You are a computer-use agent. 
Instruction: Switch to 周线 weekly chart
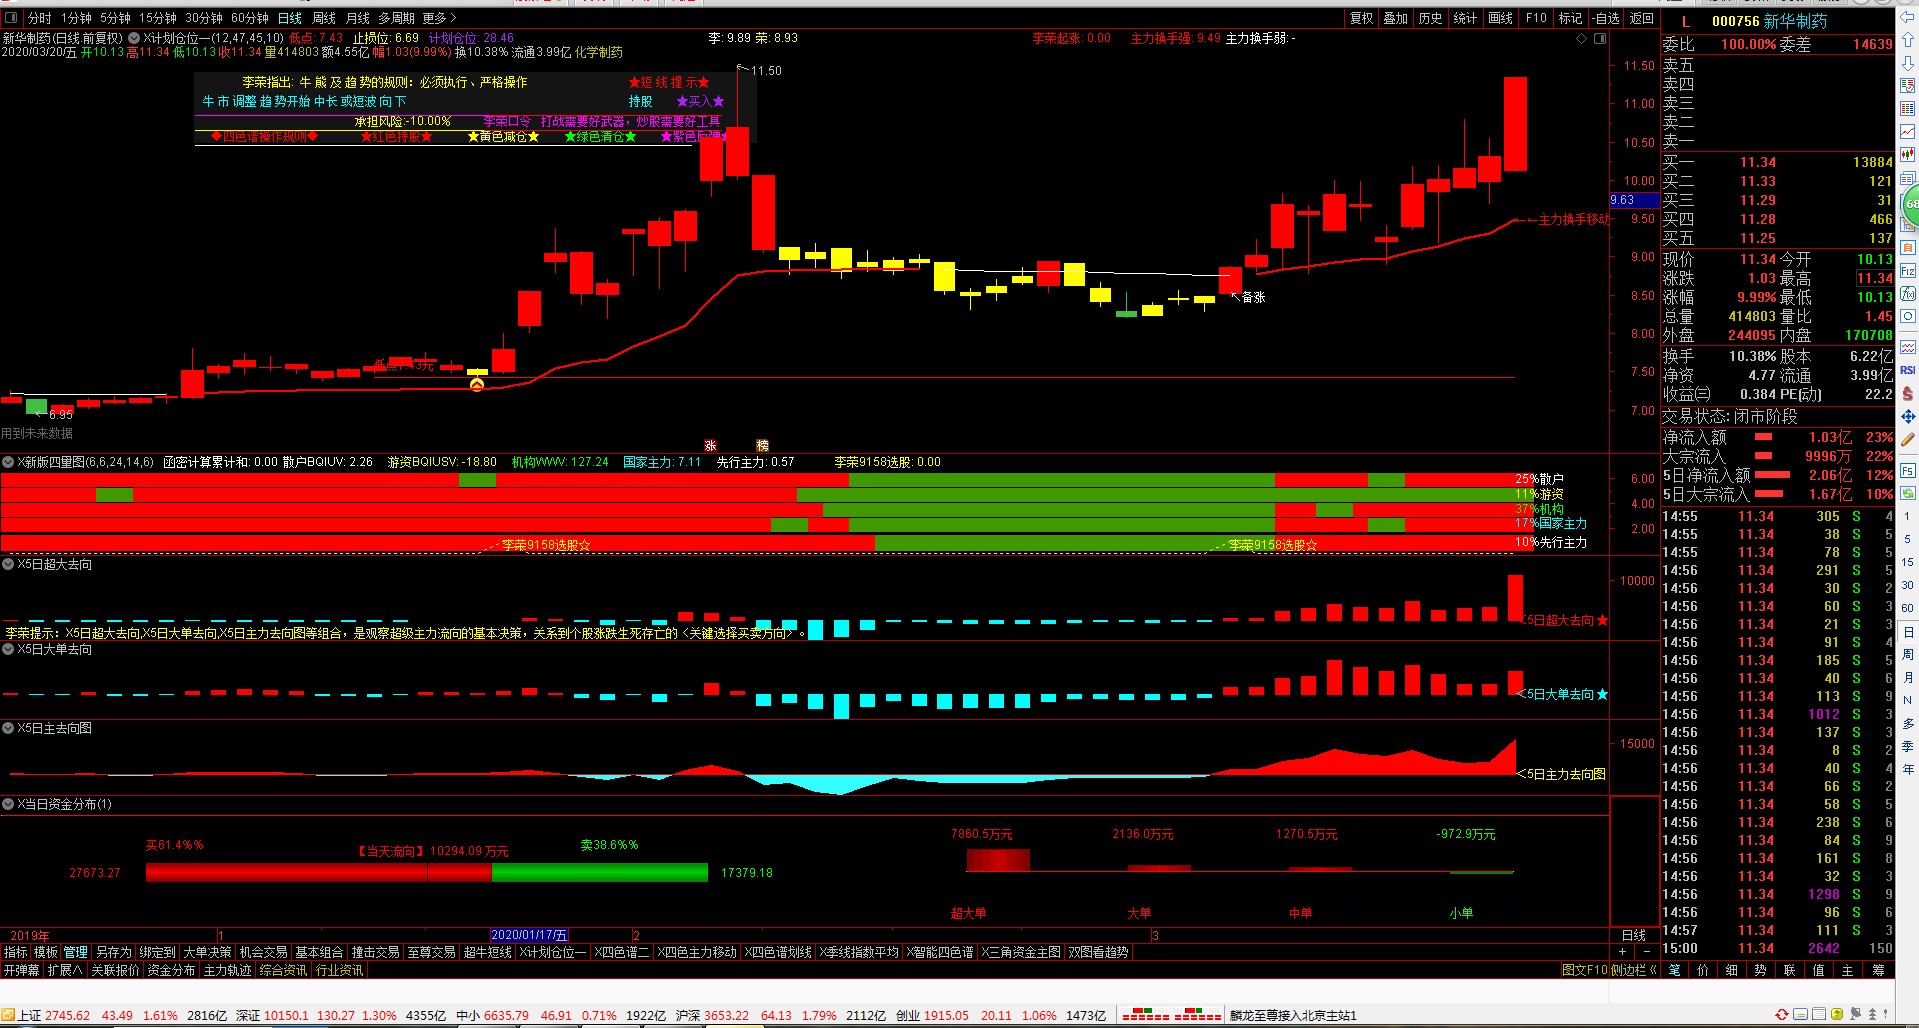[x=324, y=18]
